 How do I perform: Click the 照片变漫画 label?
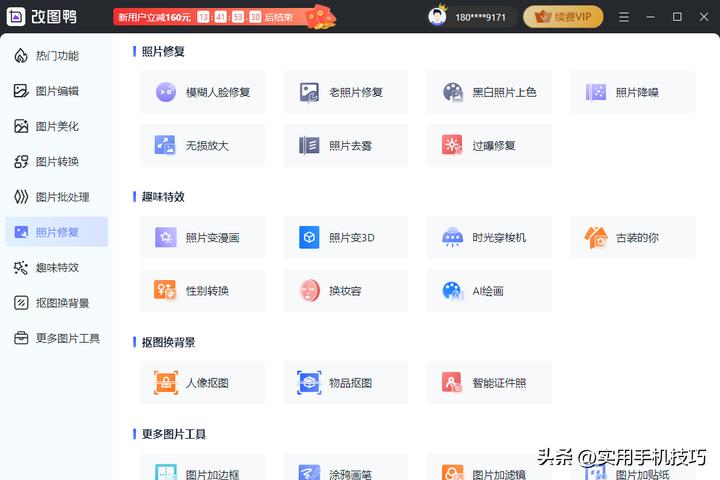coord(212,238)
